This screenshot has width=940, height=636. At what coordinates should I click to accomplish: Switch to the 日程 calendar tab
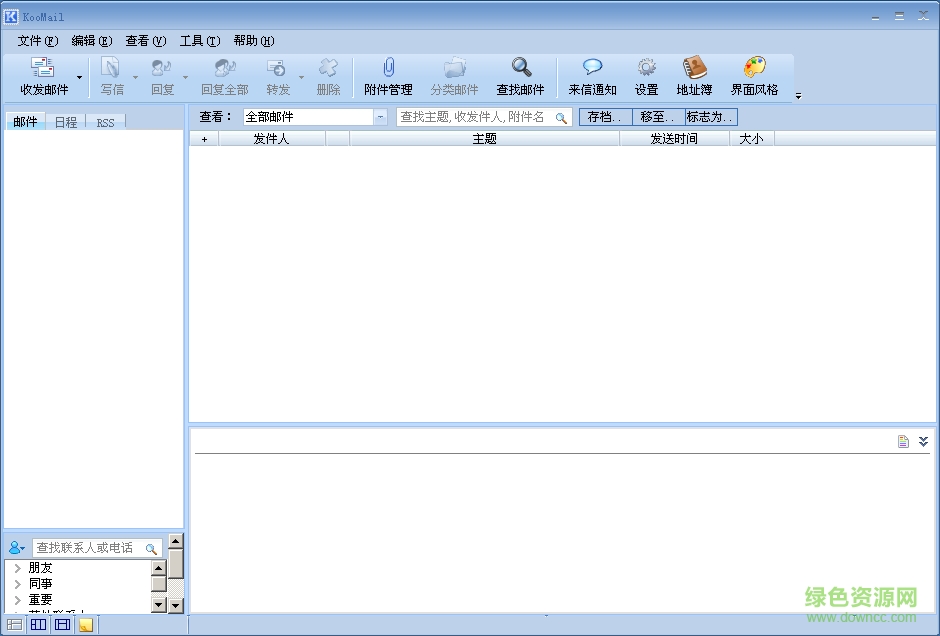[64, 121]
